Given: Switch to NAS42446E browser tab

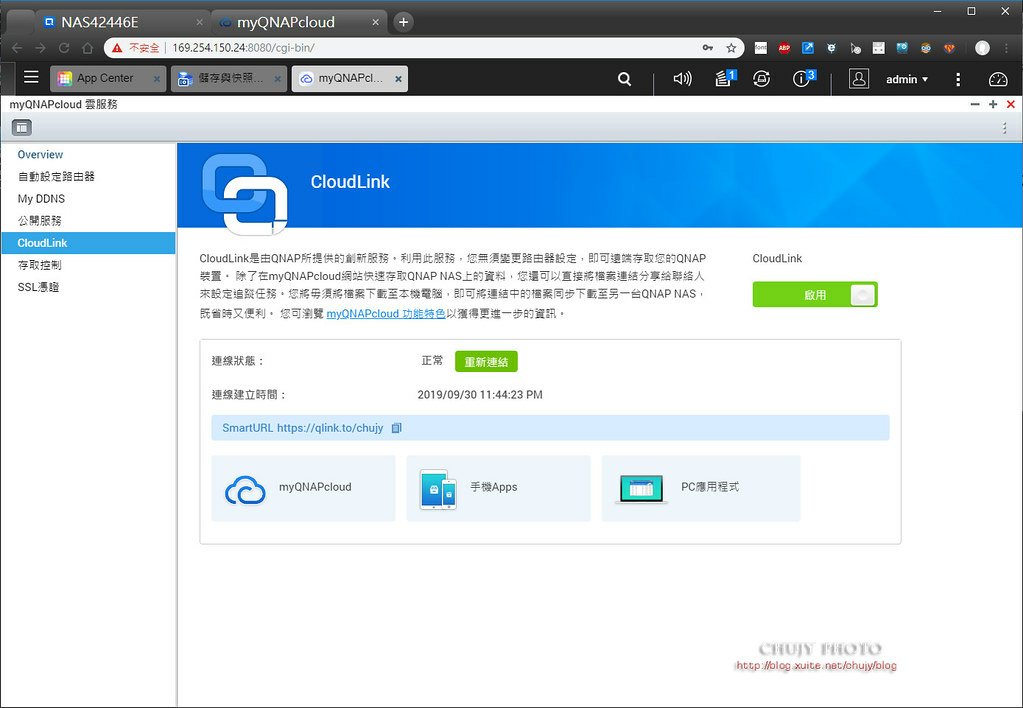Looking at the screenshot, I should pyautogui.click(x=123, y=22).
